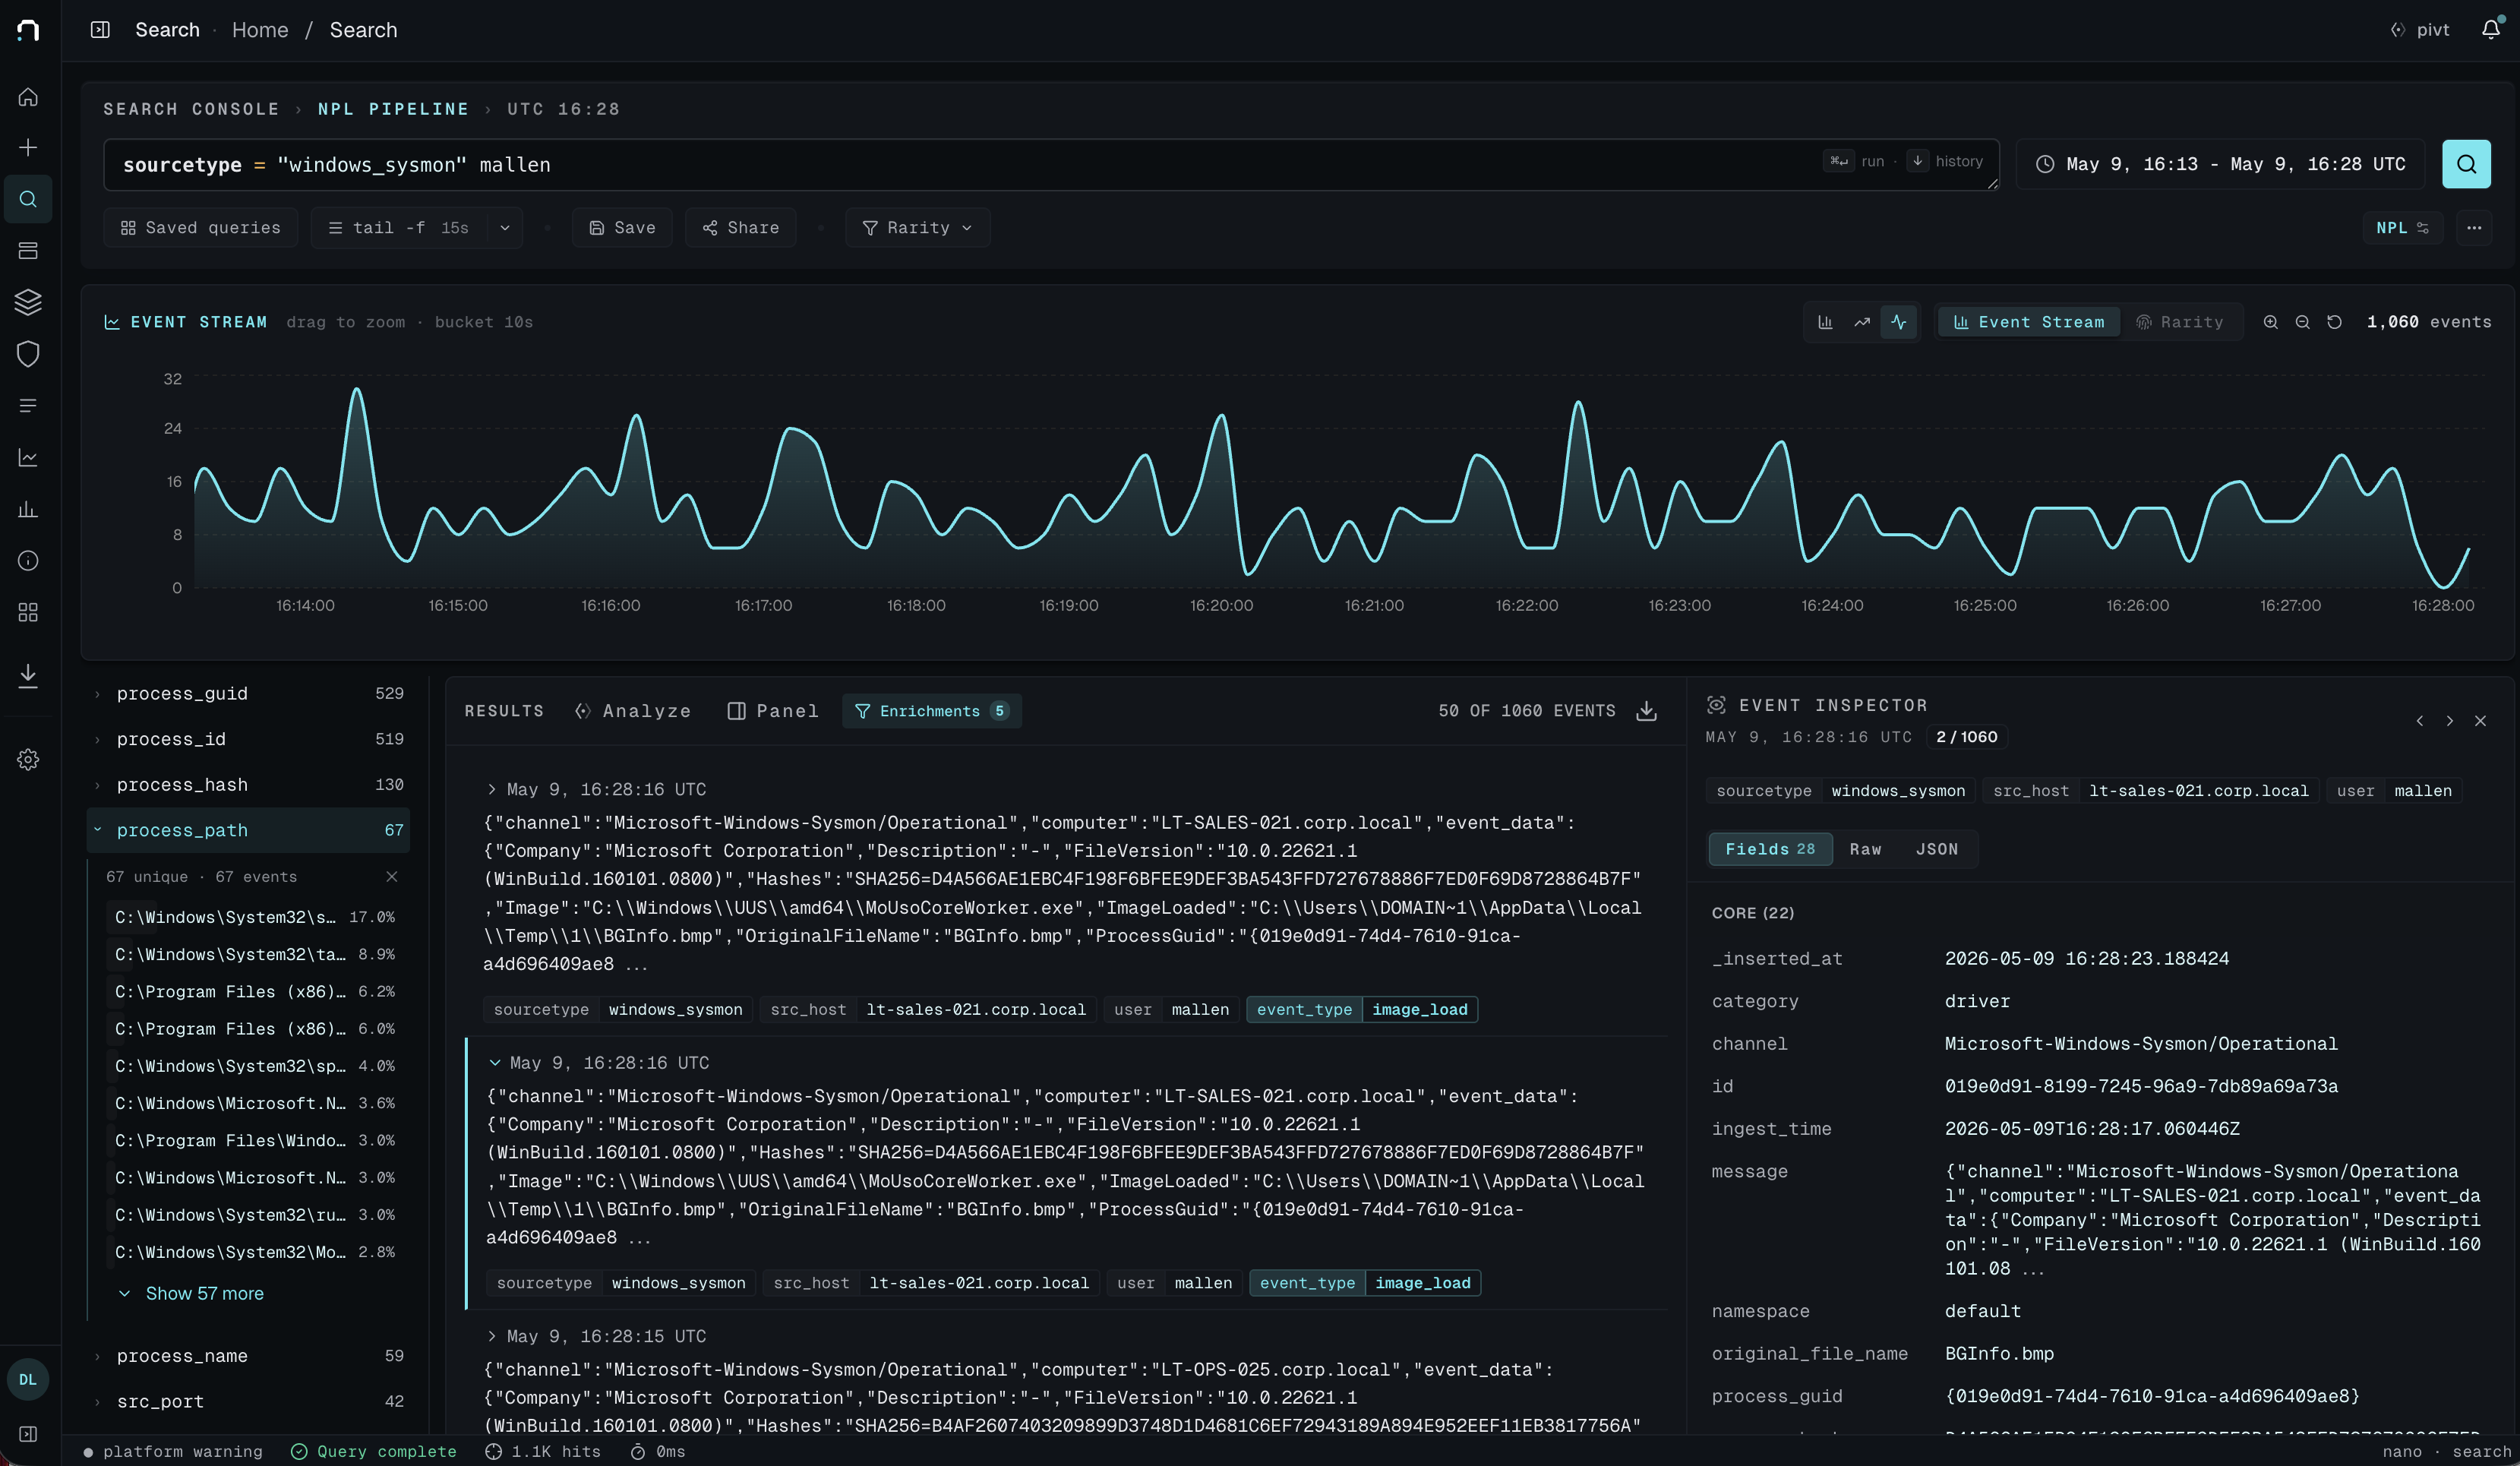Open the tail -f interval dropdown arrow

coord(505,228)
